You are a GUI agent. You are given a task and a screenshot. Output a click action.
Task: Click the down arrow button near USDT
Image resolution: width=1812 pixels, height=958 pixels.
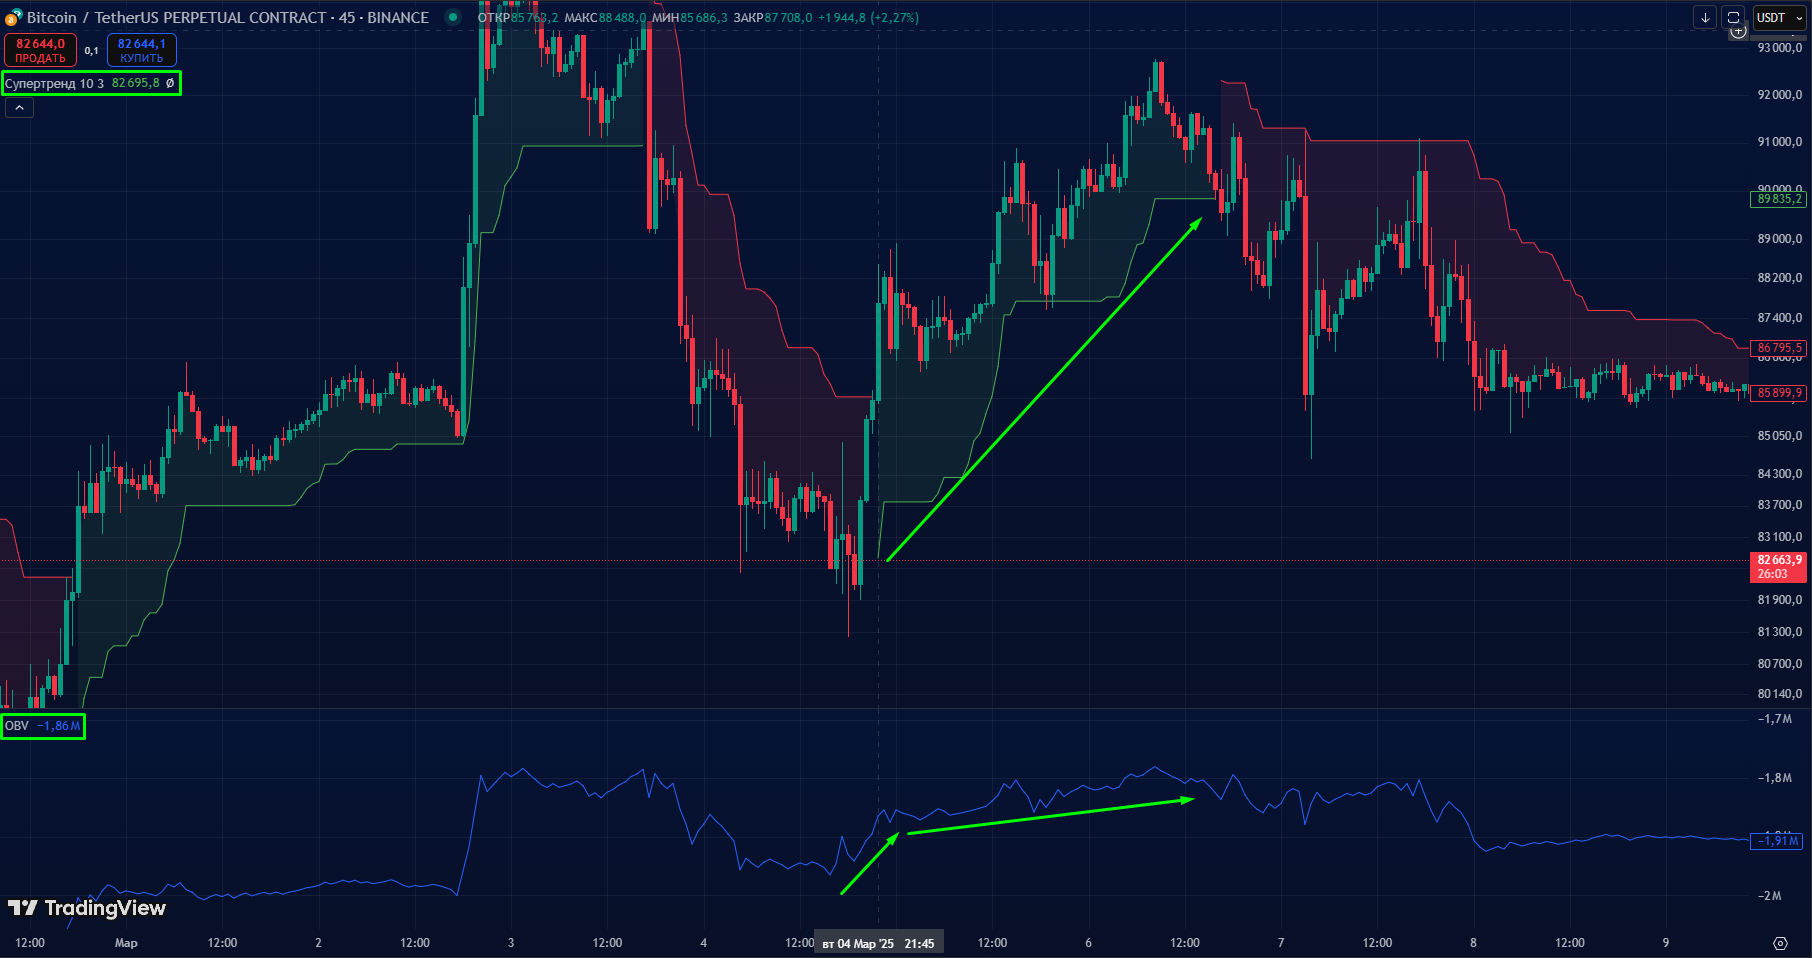[1705, 18]
